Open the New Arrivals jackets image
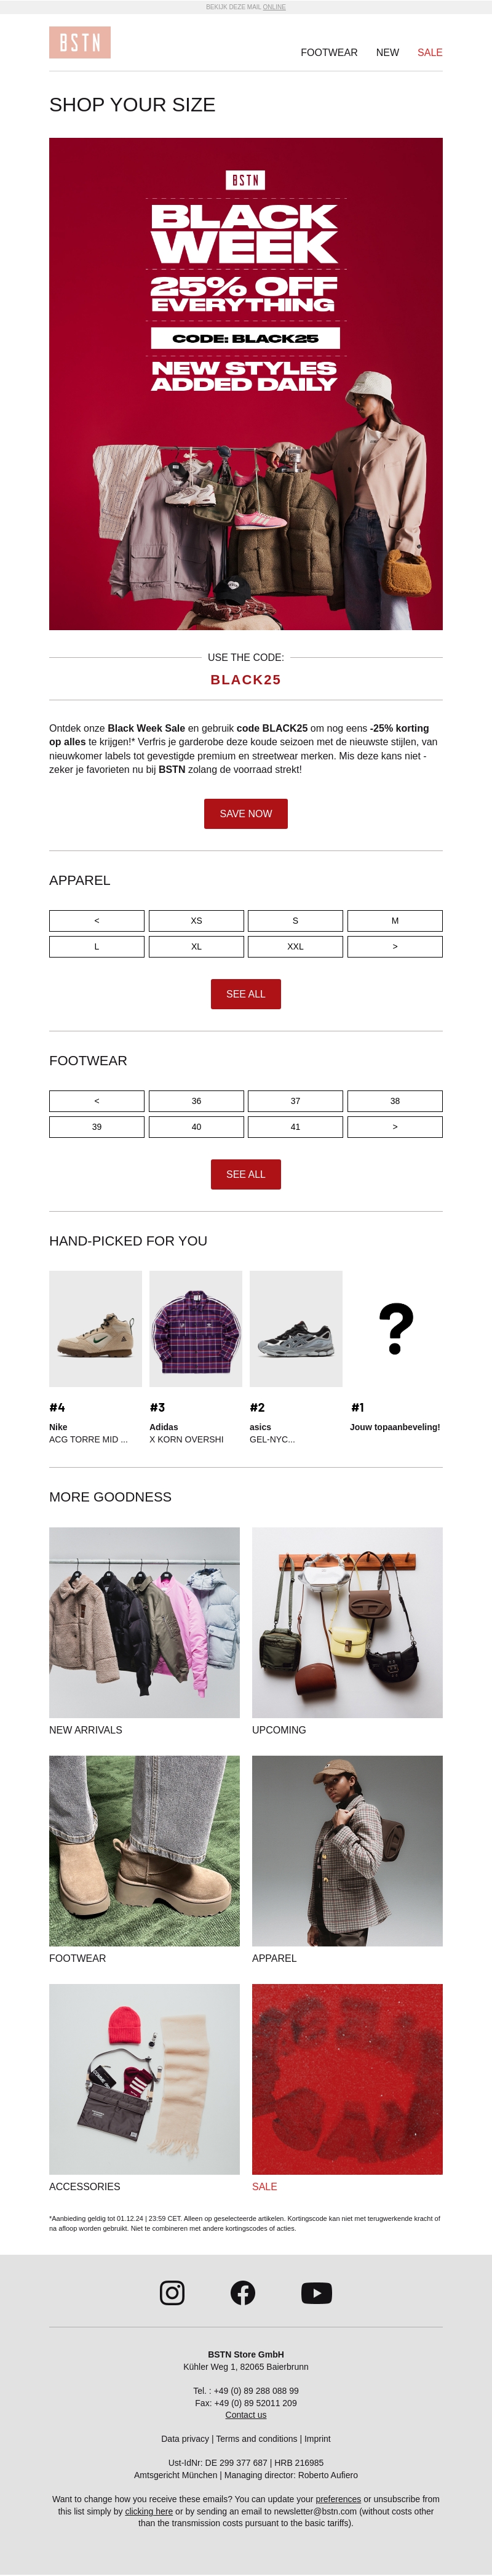Image resolution: width=492 pixels, height=2576 pixels. 145,1621
